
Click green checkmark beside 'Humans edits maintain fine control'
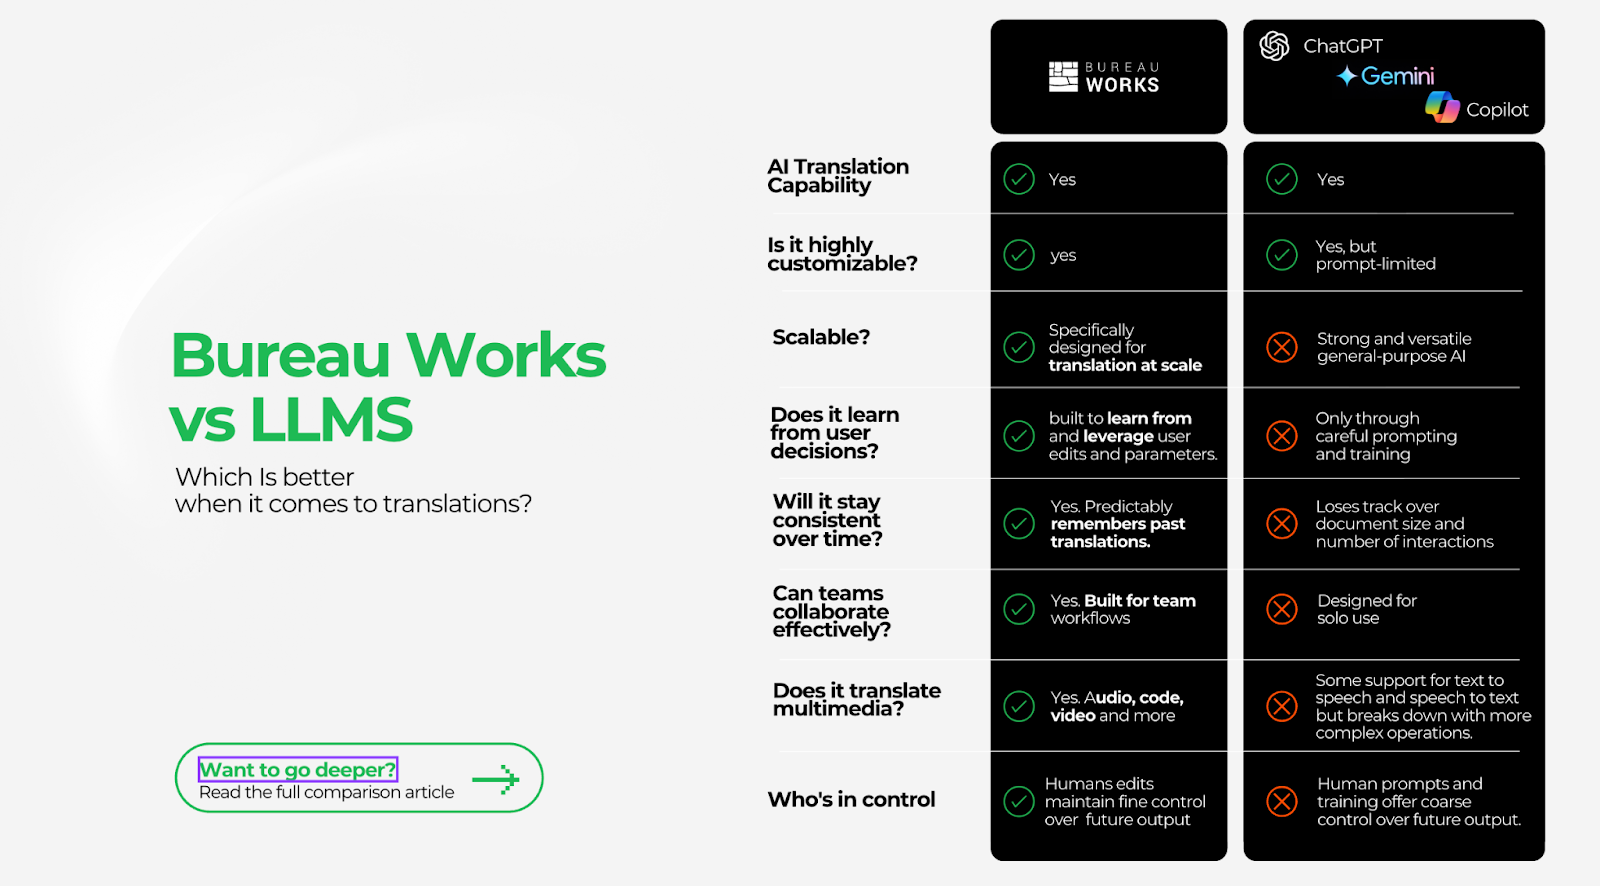click(1019, 801)
